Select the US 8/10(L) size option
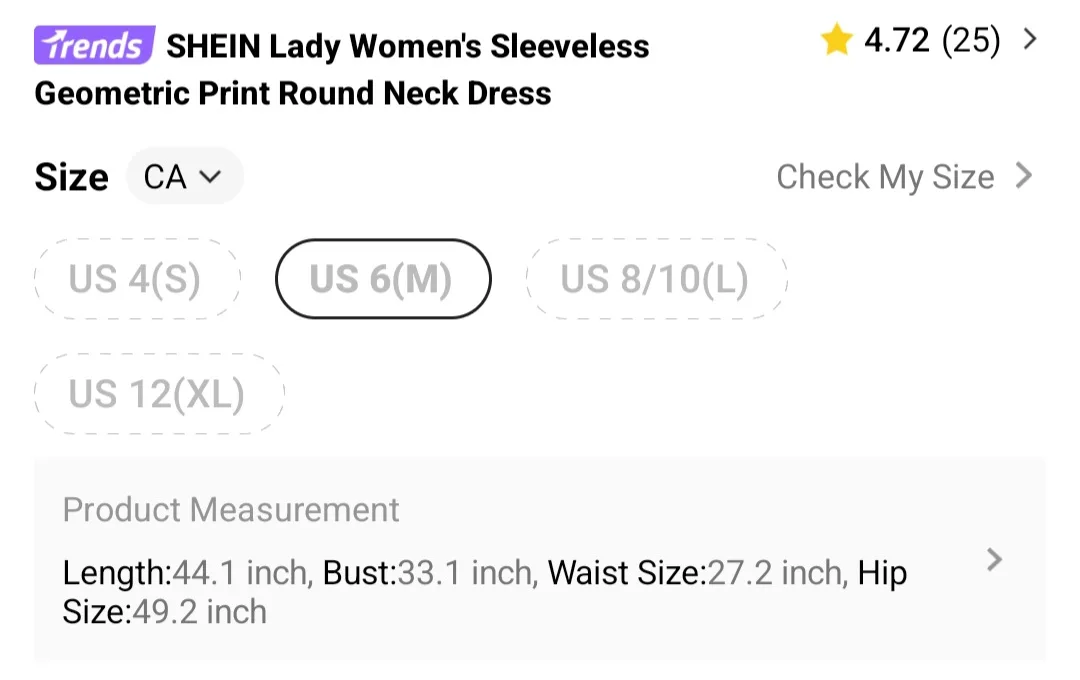 [x=656, y=279]
